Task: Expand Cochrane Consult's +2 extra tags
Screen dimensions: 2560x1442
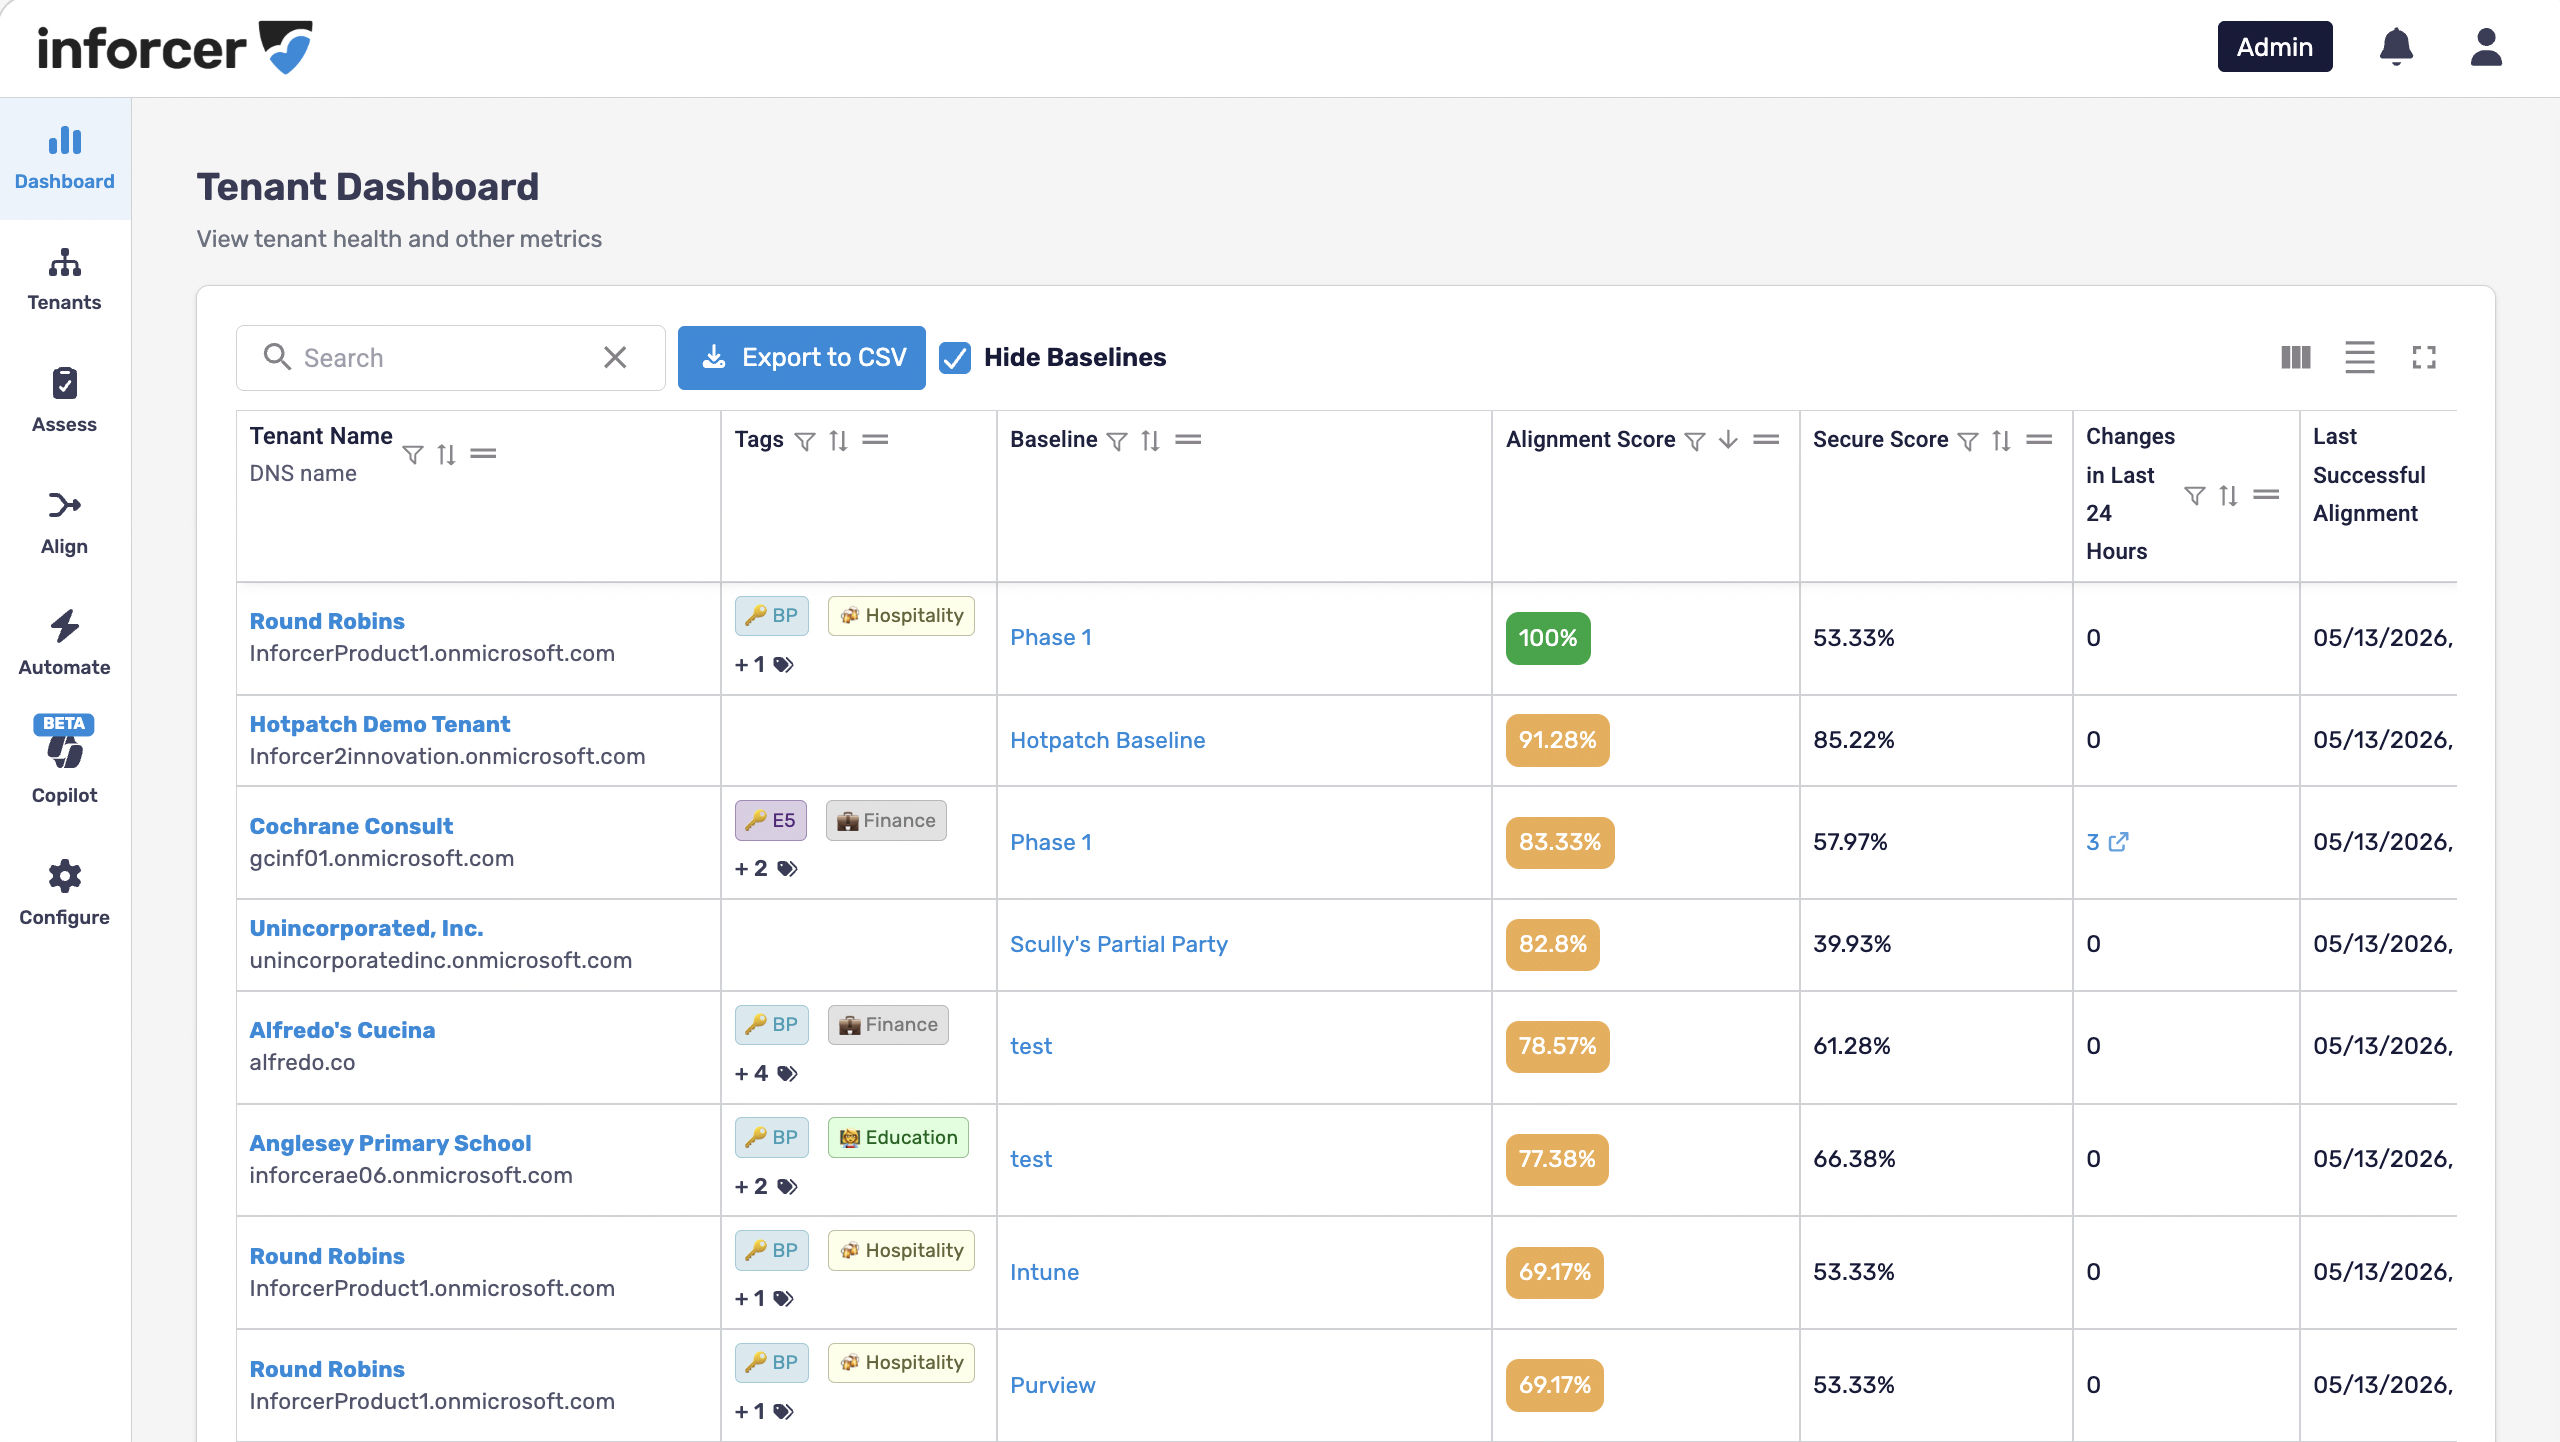Action: [766, 868]
